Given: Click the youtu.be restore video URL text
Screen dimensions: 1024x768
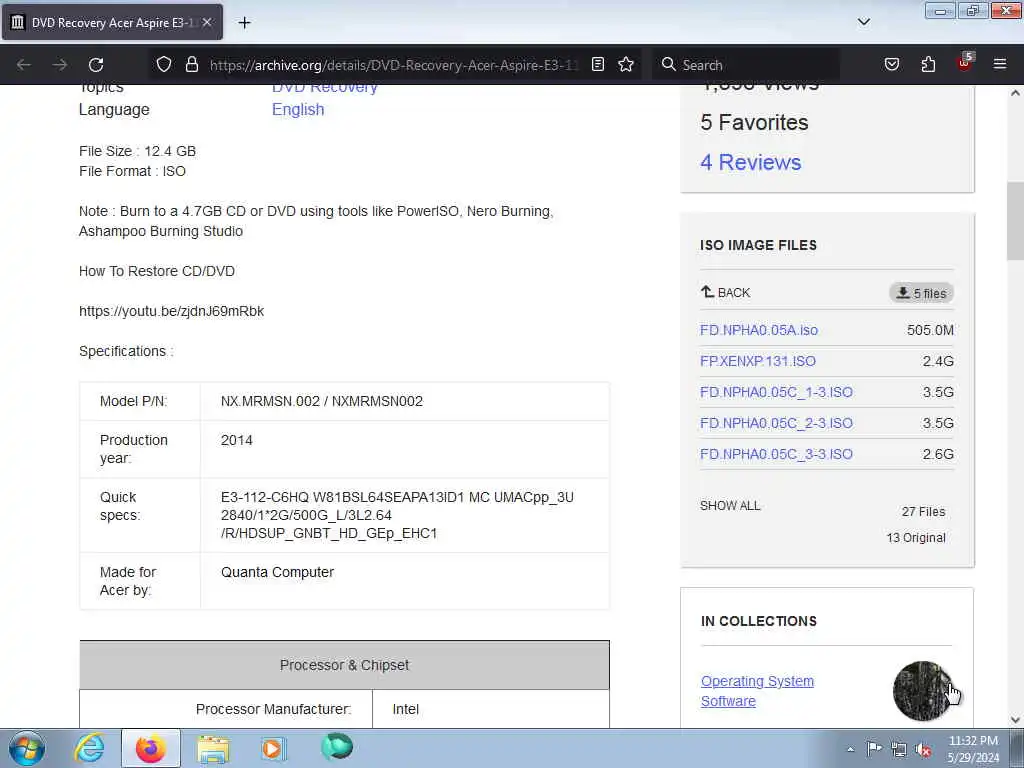Looking at the screenshot, I should pyautogui.click(x=171, y=312).
